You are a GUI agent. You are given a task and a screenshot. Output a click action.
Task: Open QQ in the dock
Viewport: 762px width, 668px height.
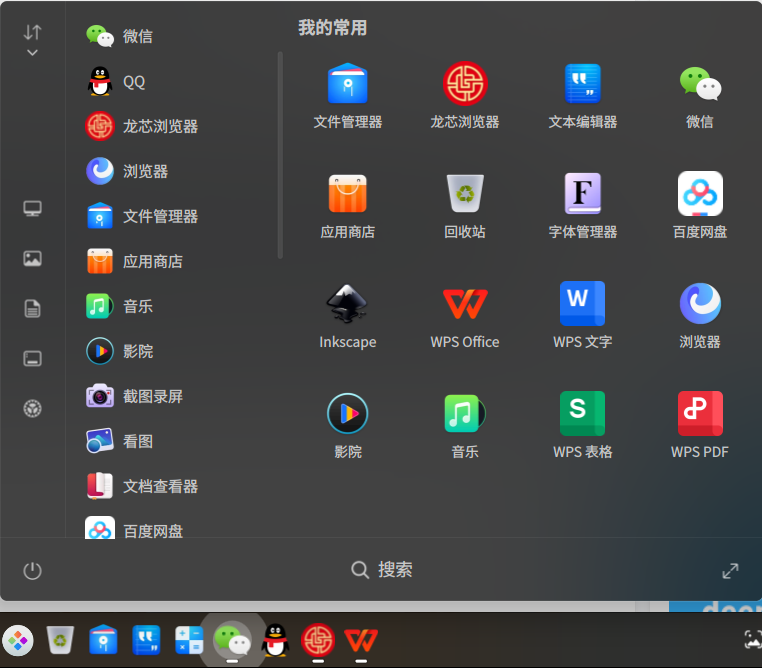(276, 640)
